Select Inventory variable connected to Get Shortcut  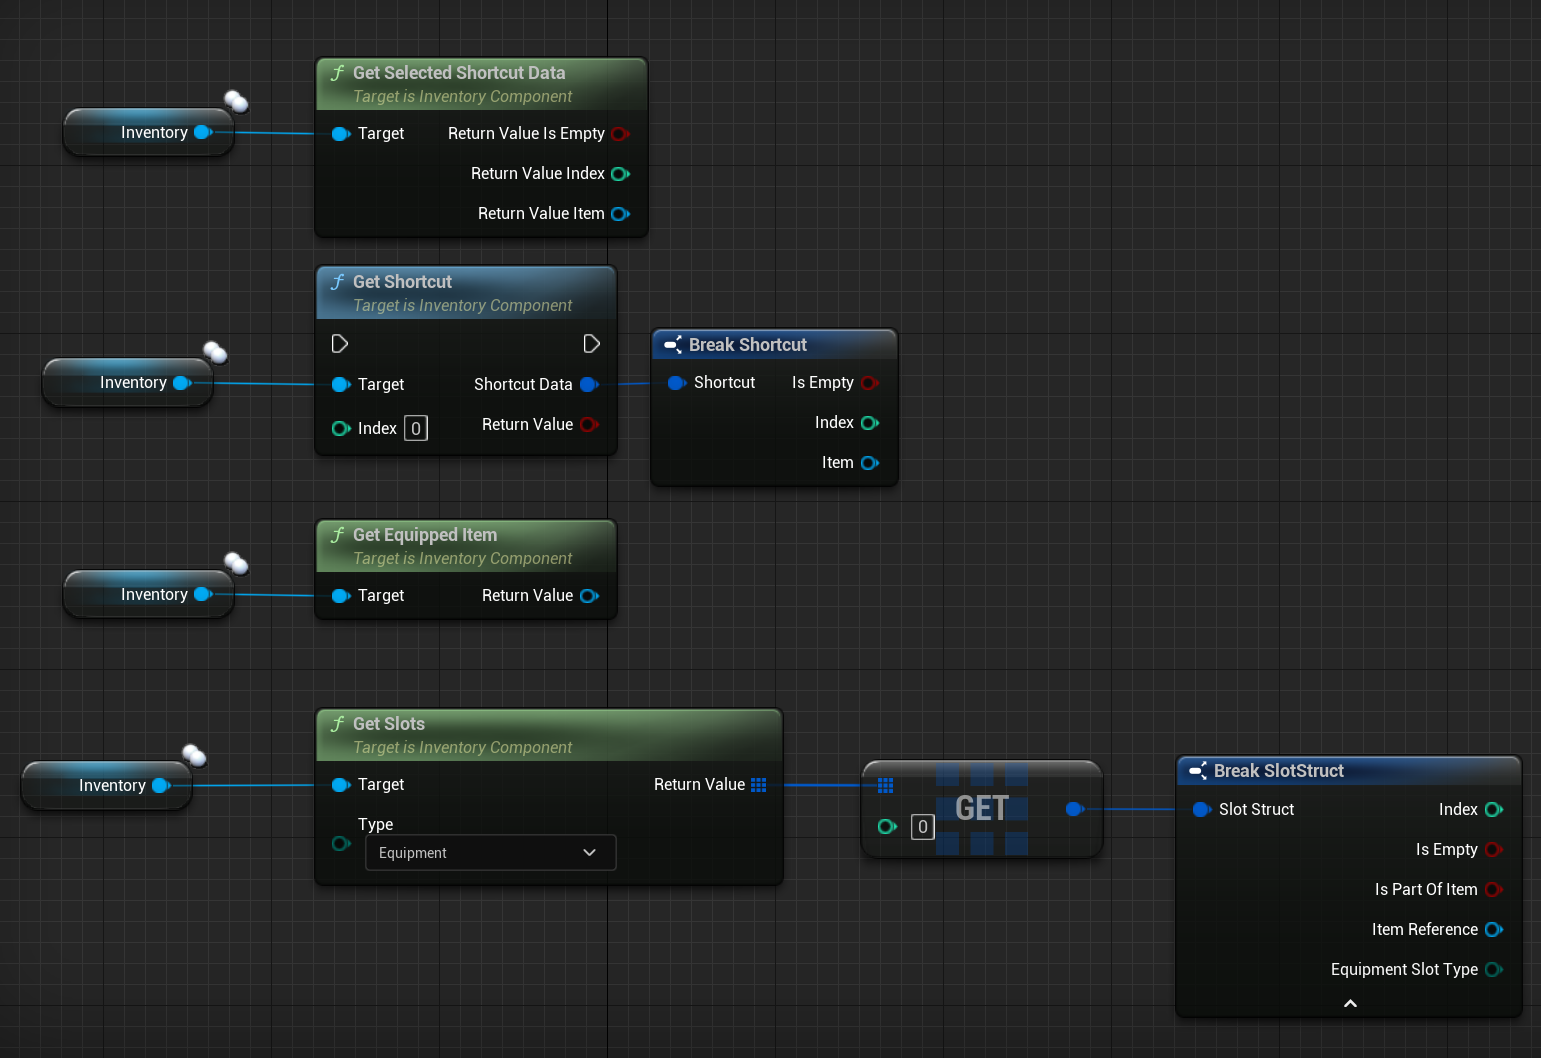click(127, 383)
